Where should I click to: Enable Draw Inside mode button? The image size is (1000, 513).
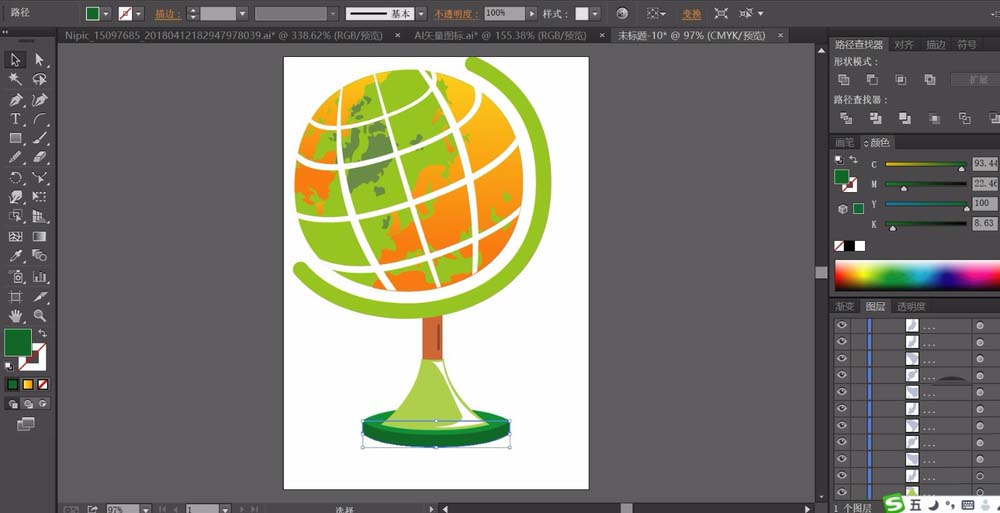(43, 403)
